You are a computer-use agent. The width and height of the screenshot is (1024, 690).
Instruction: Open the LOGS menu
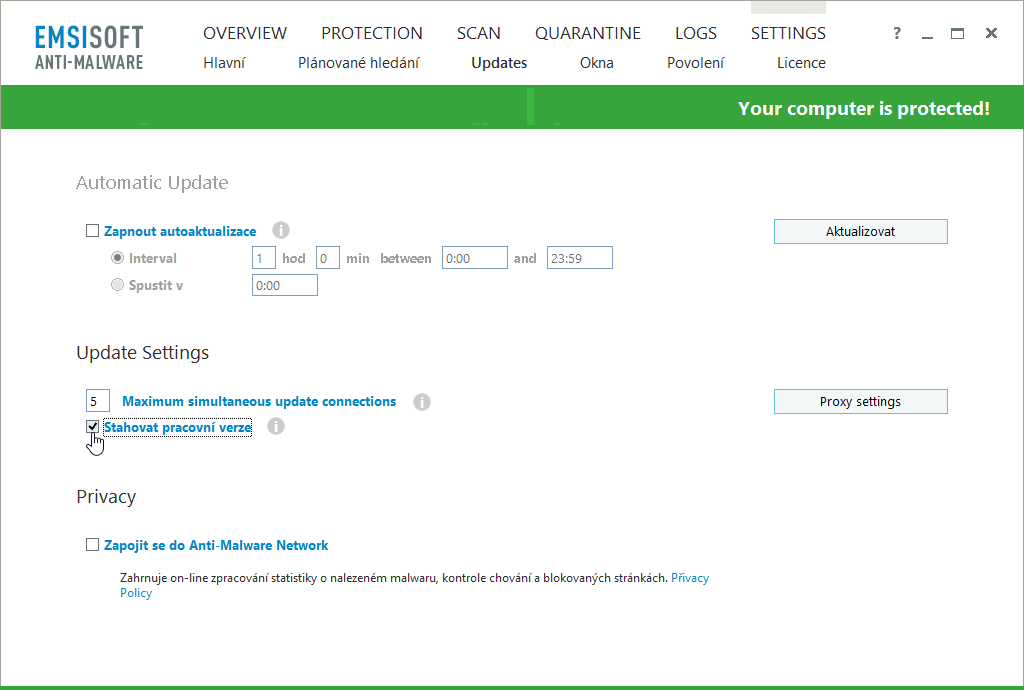(696, 33)
